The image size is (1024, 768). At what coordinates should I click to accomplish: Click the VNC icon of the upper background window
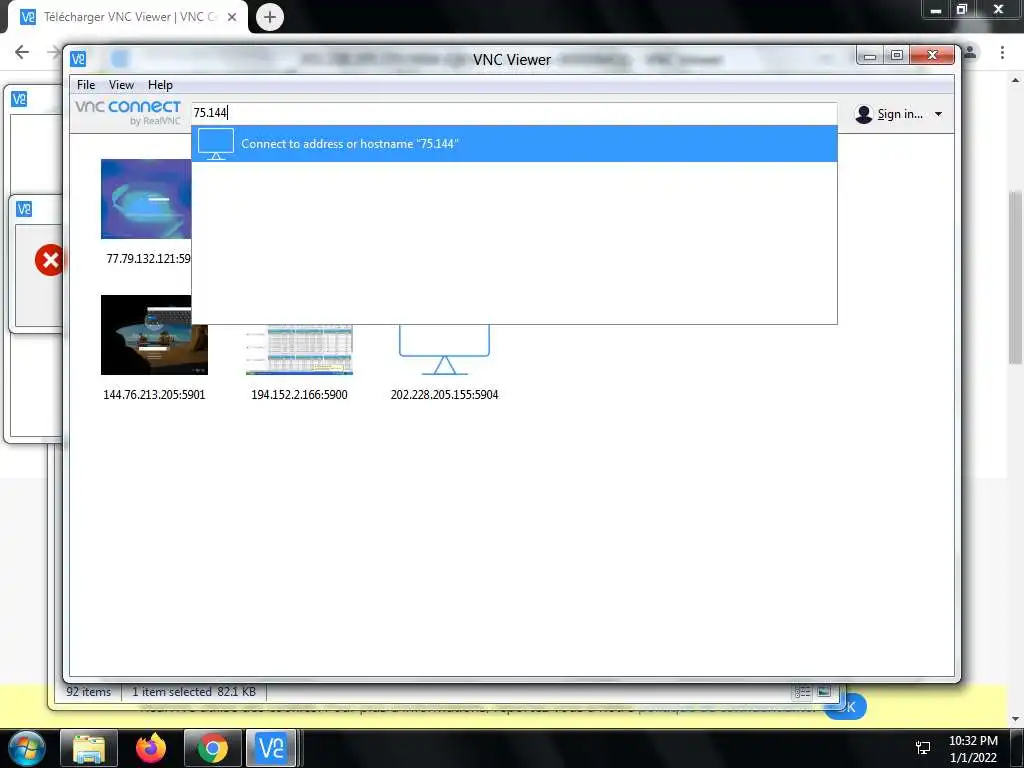[x=20, y=99]
